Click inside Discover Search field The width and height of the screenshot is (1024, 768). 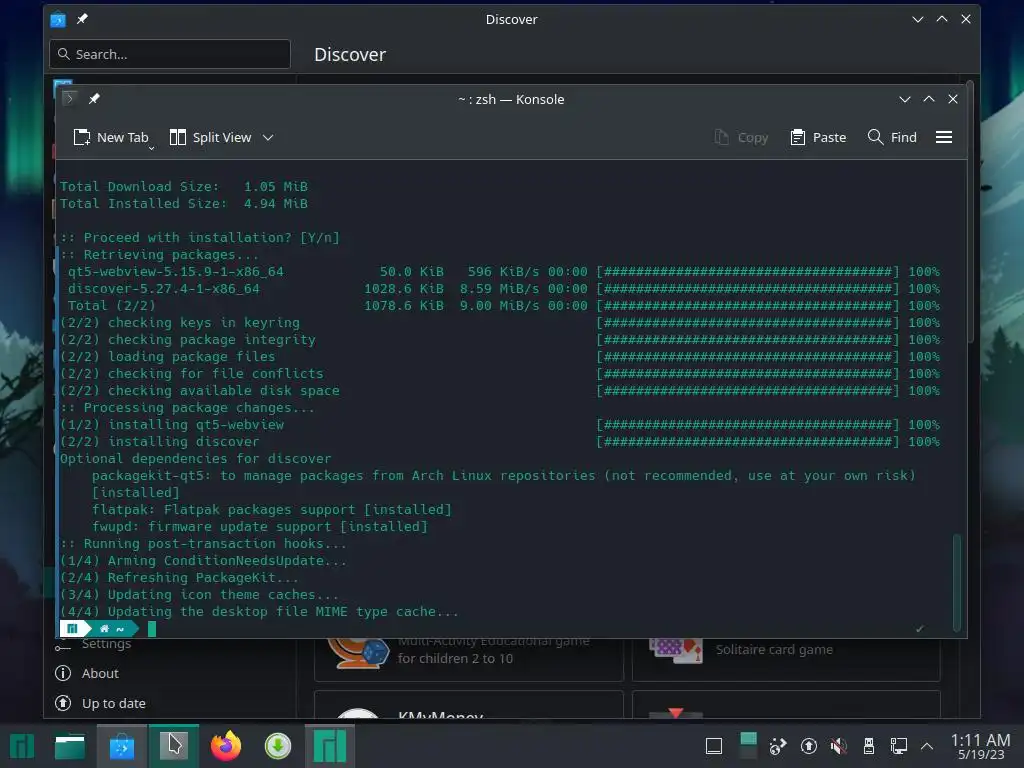pyautogui.click(x=170, y=54)
